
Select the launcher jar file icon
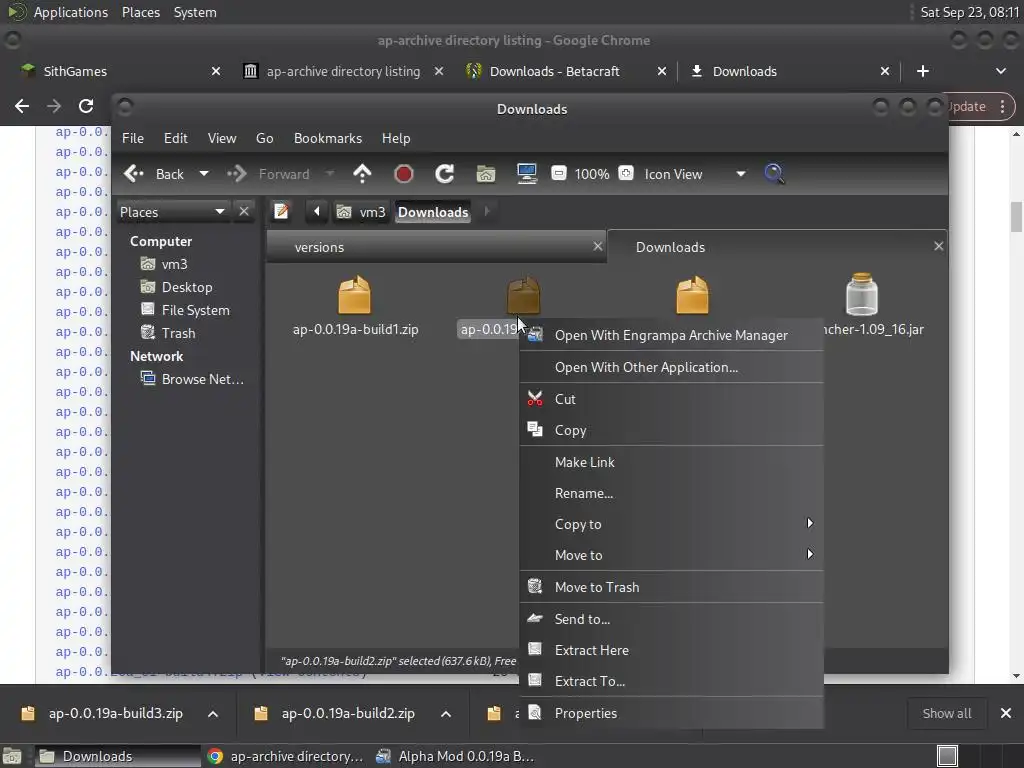[x=861, y=295]
